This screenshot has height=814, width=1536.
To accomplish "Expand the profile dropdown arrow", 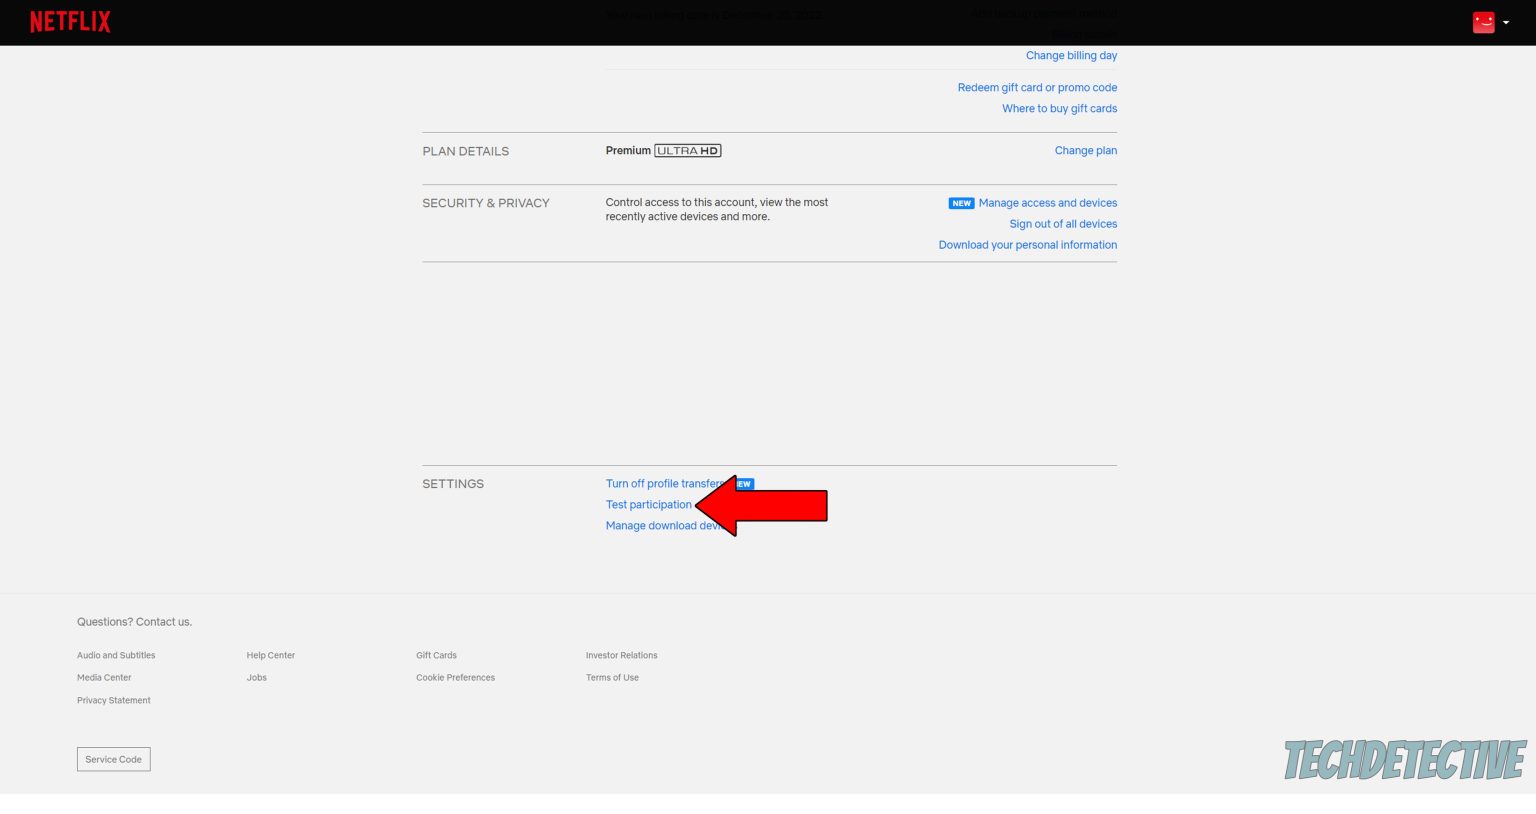I will tap(1504, 22).
